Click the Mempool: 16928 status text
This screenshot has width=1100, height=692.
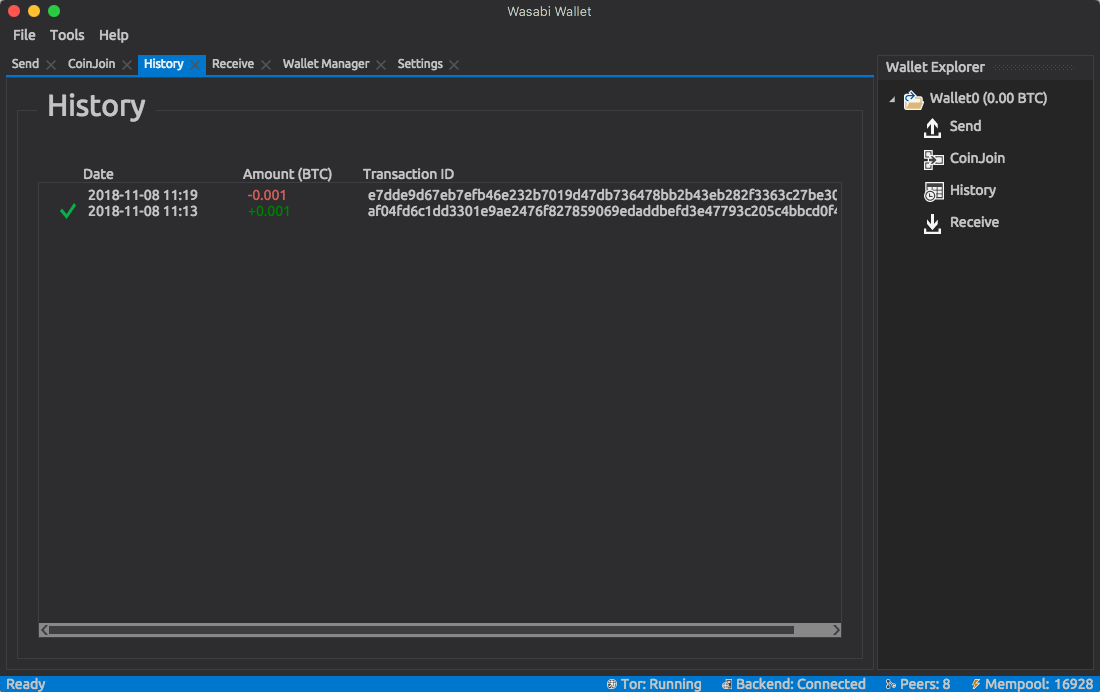(x=1039, y=684)
